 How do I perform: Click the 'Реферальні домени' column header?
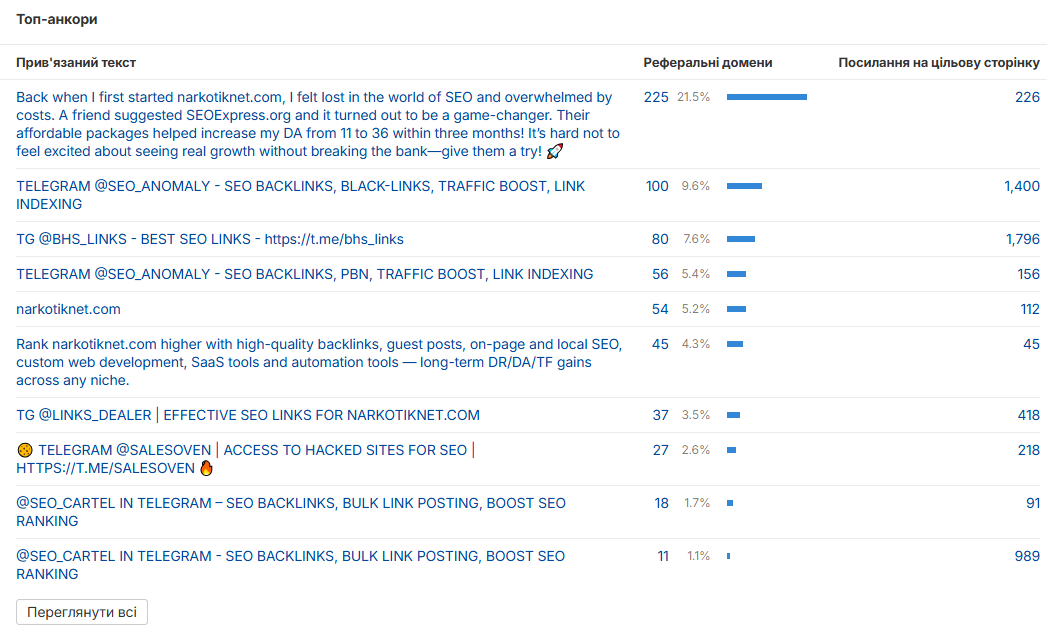point(708,63)
